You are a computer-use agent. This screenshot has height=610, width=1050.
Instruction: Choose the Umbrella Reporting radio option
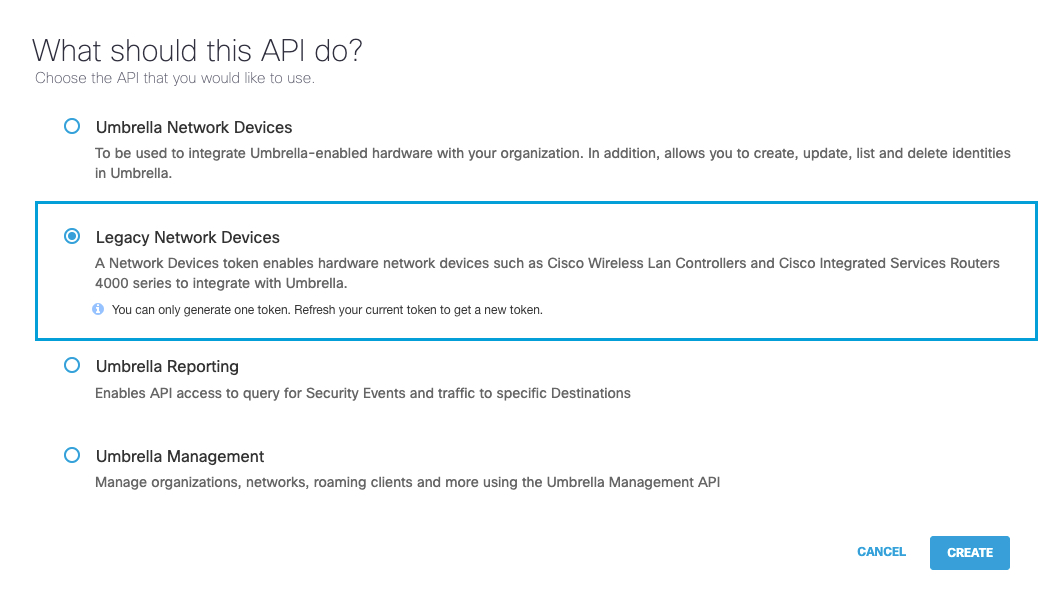[72, 365]
